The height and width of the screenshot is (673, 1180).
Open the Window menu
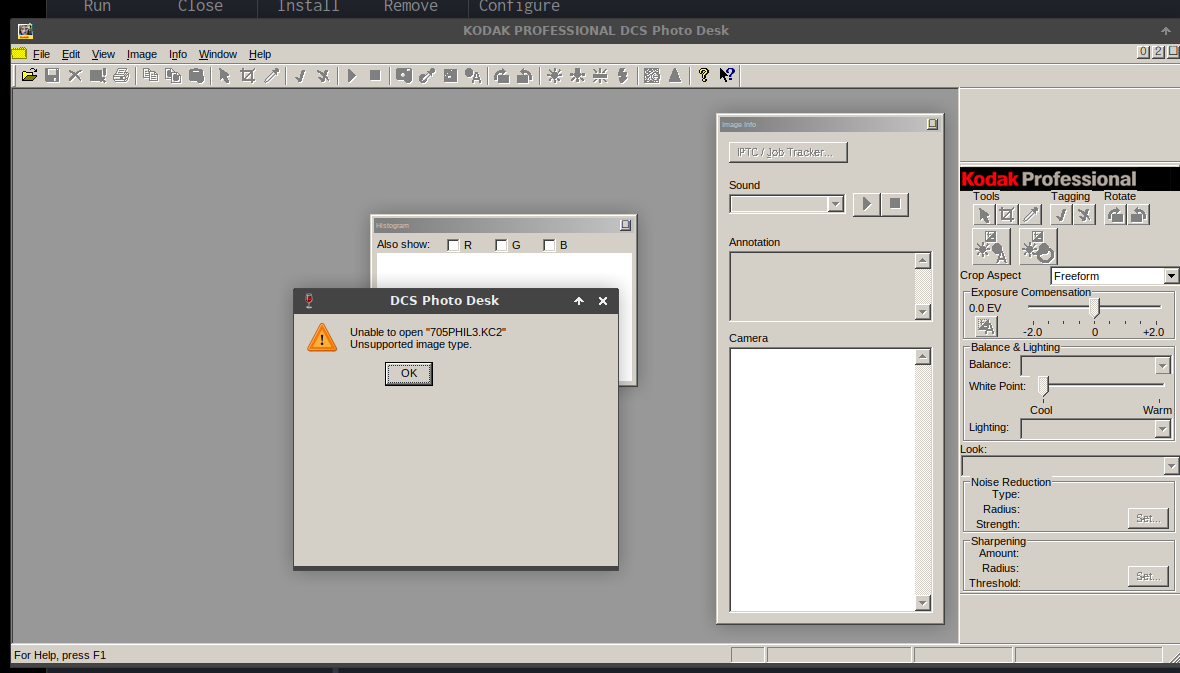click(217, 54)
